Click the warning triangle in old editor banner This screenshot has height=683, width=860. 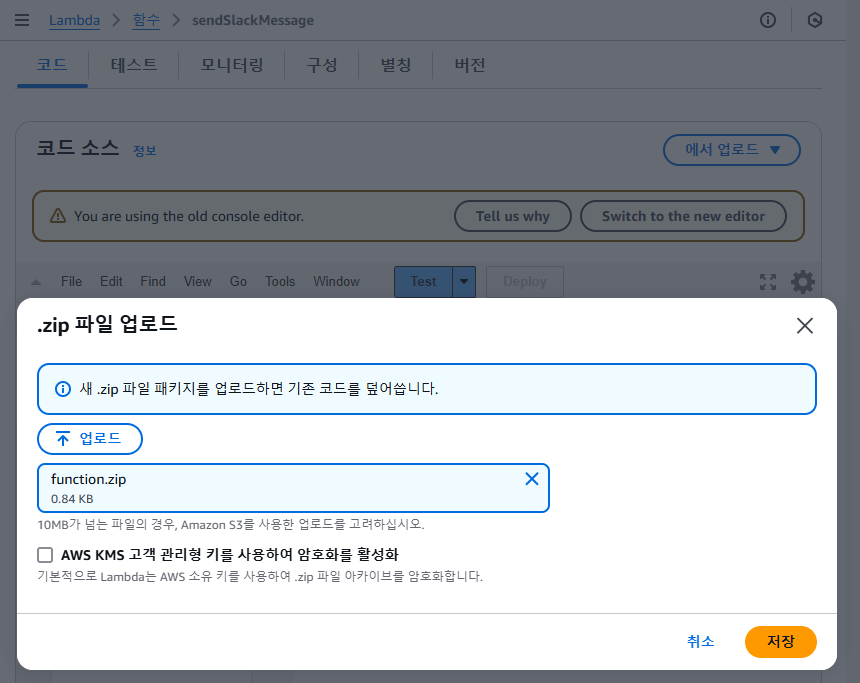58,216
